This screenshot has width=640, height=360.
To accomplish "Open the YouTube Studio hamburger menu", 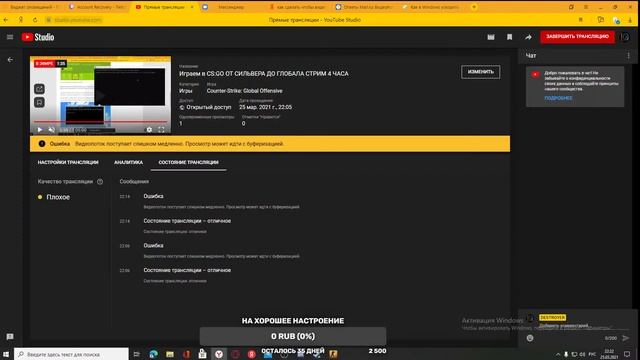I will (10, 37).
